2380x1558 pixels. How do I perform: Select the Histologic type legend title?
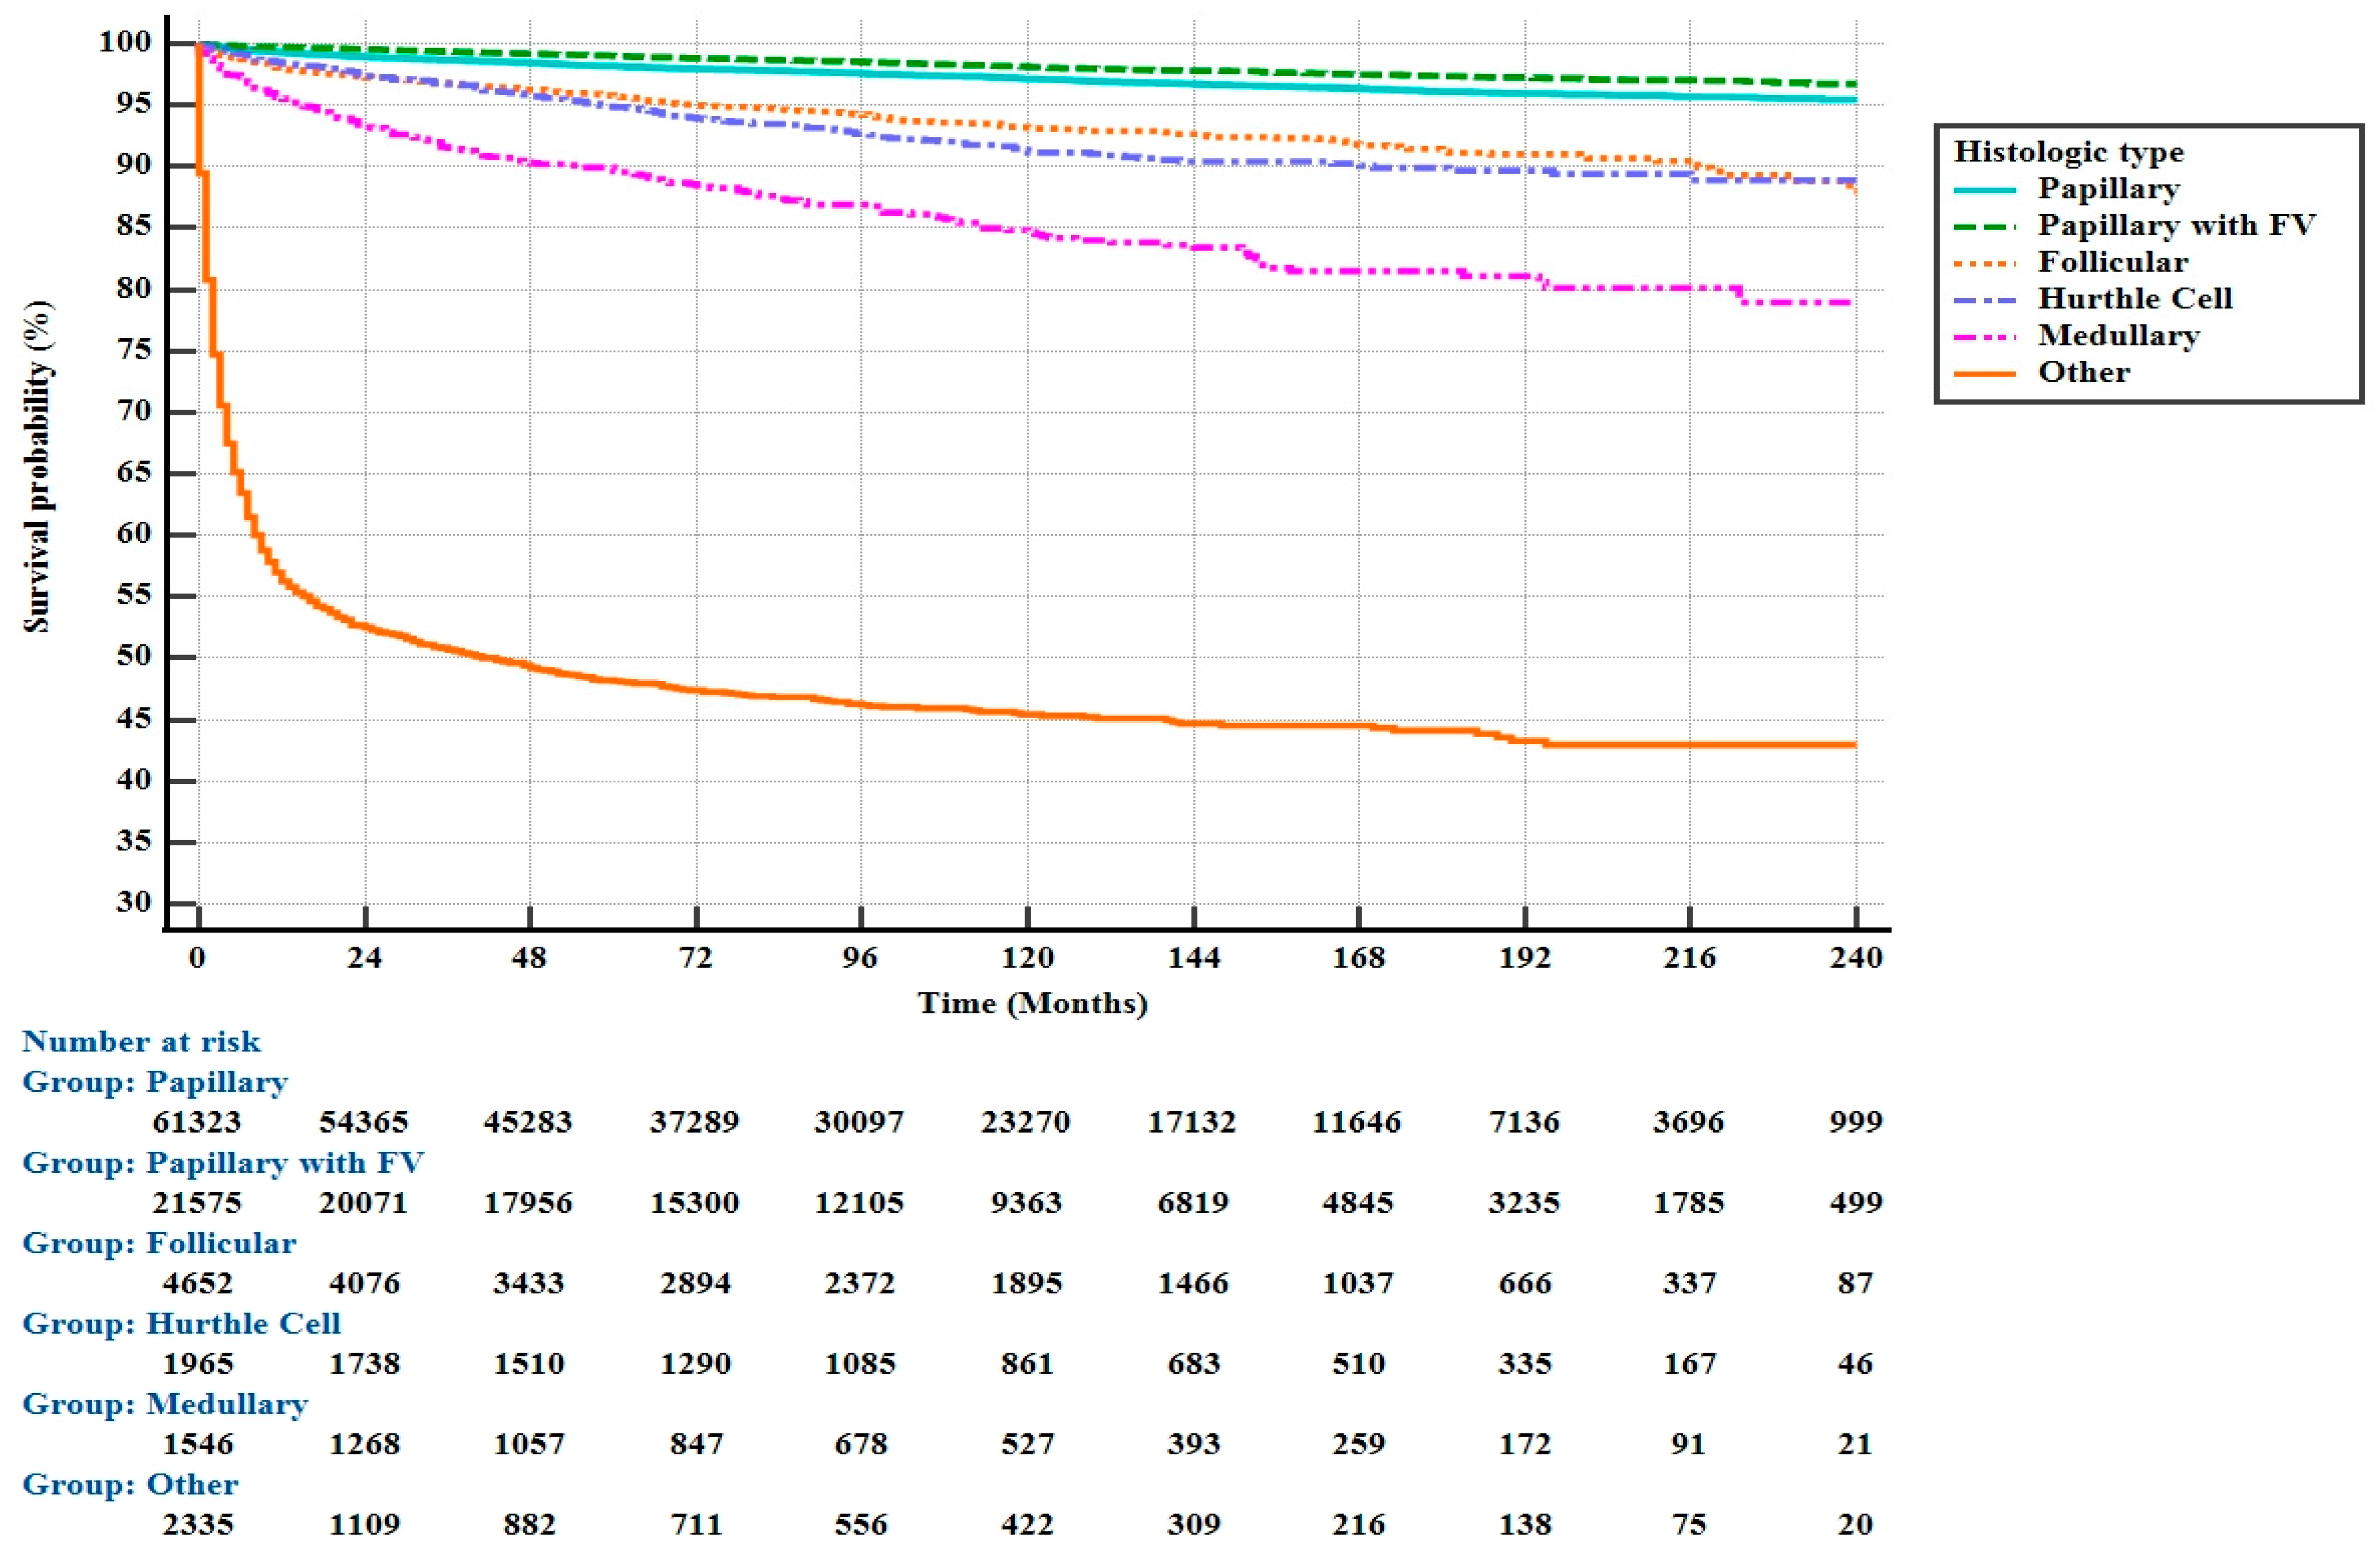pos(2068,152)
